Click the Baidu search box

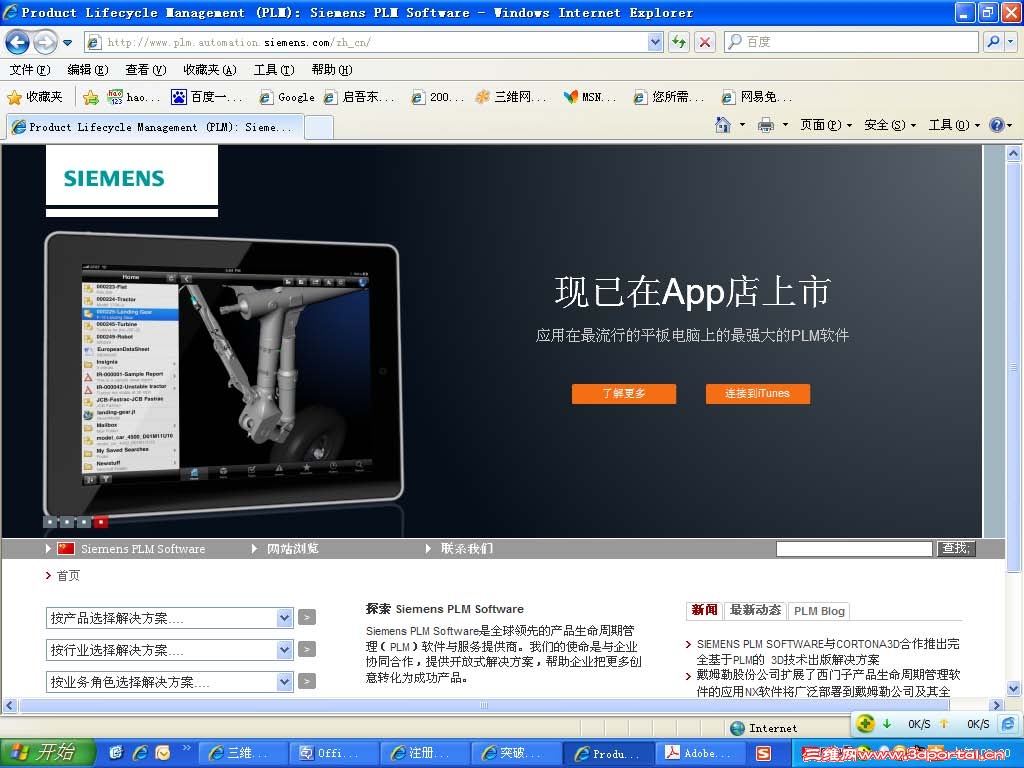pos(851,42)
